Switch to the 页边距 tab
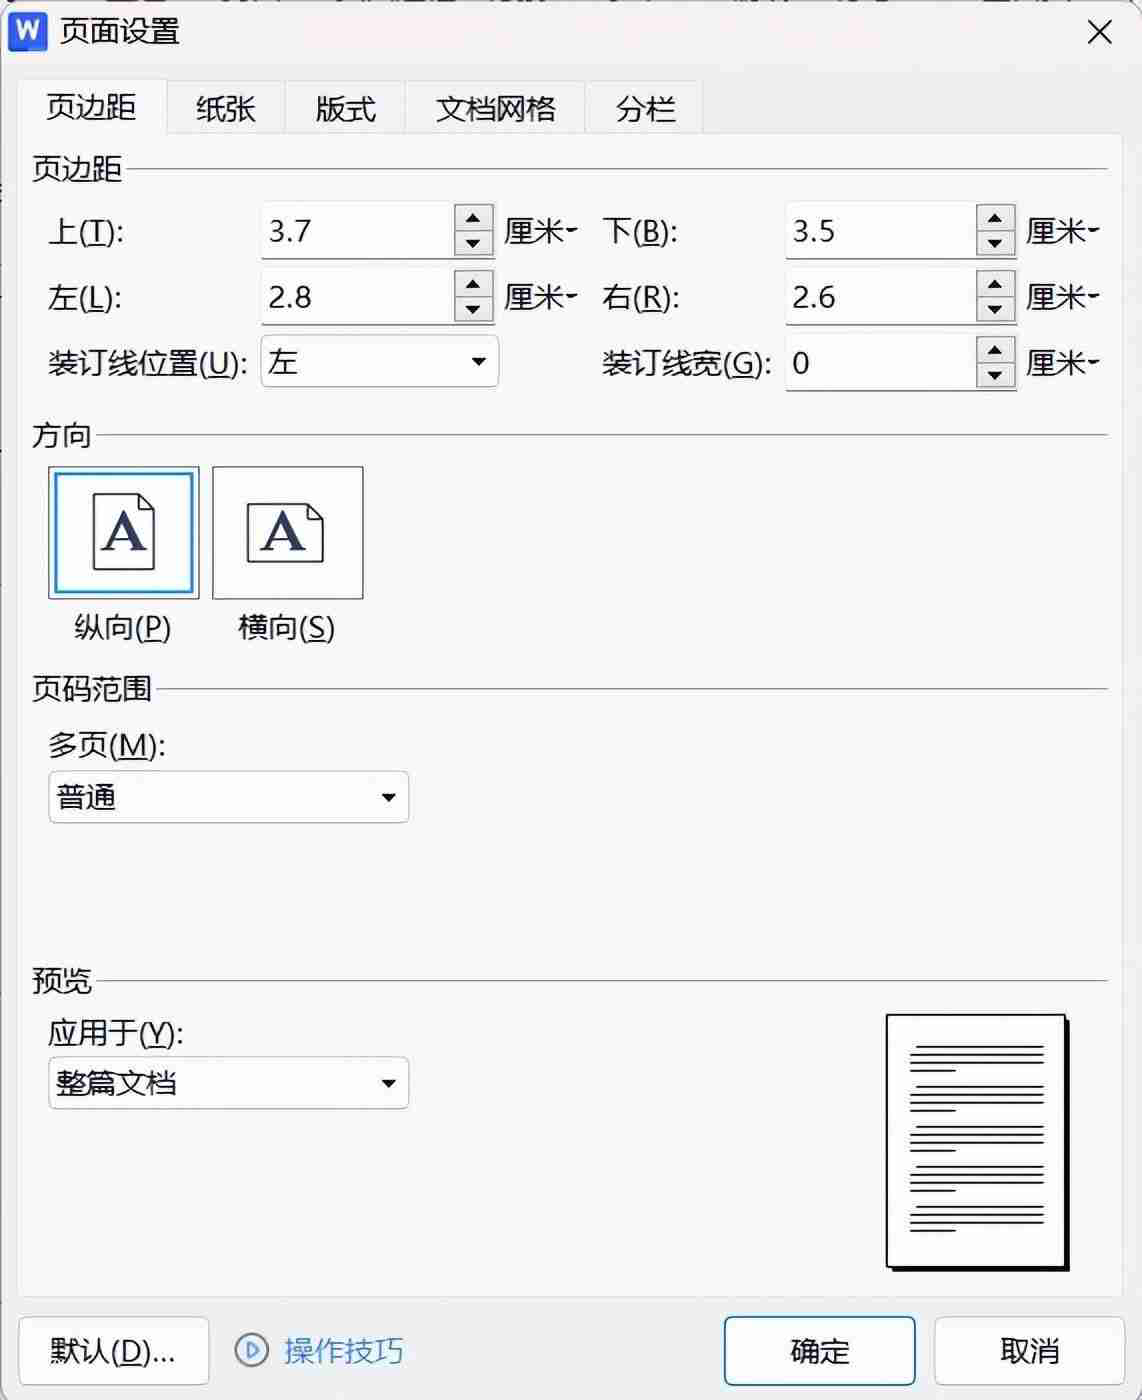 coord(92,107)
